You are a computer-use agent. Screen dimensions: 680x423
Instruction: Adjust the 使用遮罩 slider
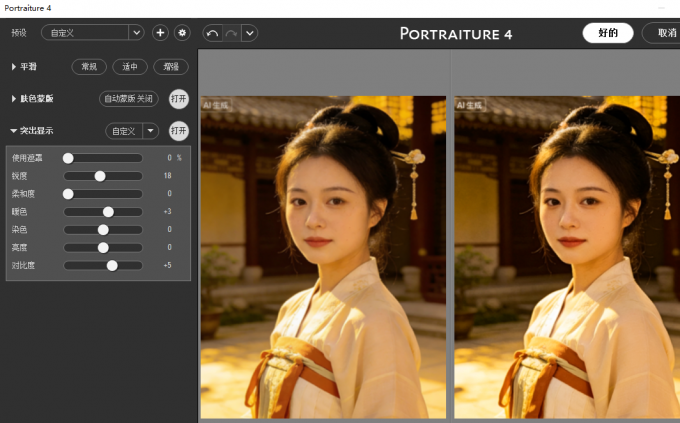coord(103,158)
